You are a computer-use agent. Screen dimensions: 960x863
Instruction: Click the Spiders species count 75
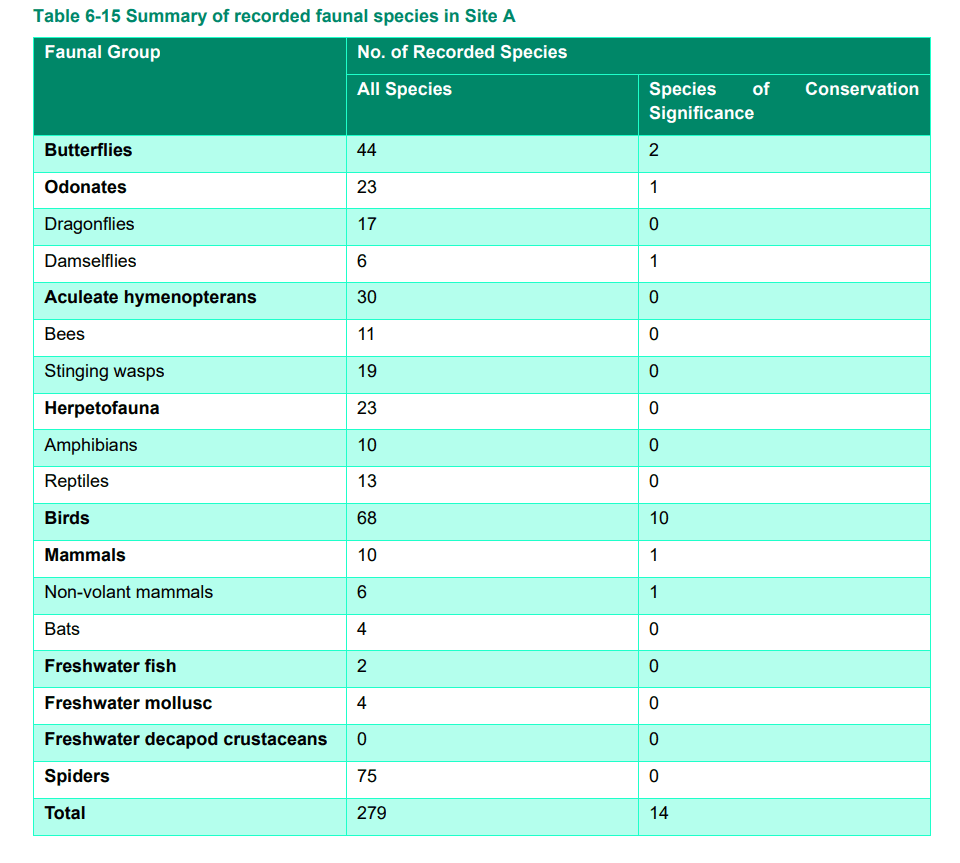367,776
